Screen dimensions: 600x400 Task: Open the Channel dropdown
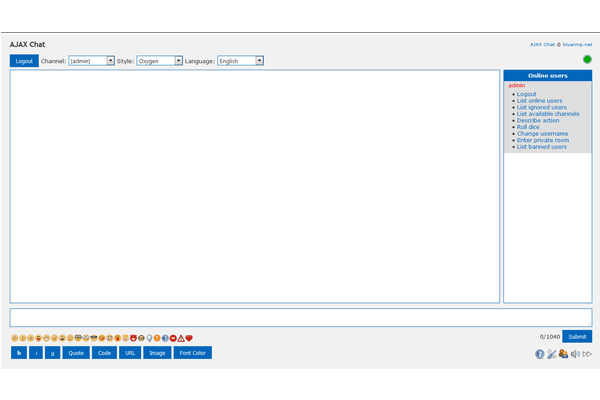(x=91, y=61)
